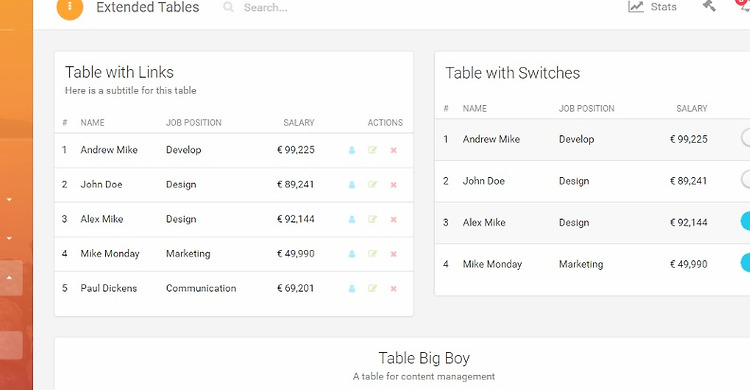The width and height of the screenshot is (750, 390).
Task: Collapse the highlighted sidebar caret-up item
Action: tap(10, 278)
